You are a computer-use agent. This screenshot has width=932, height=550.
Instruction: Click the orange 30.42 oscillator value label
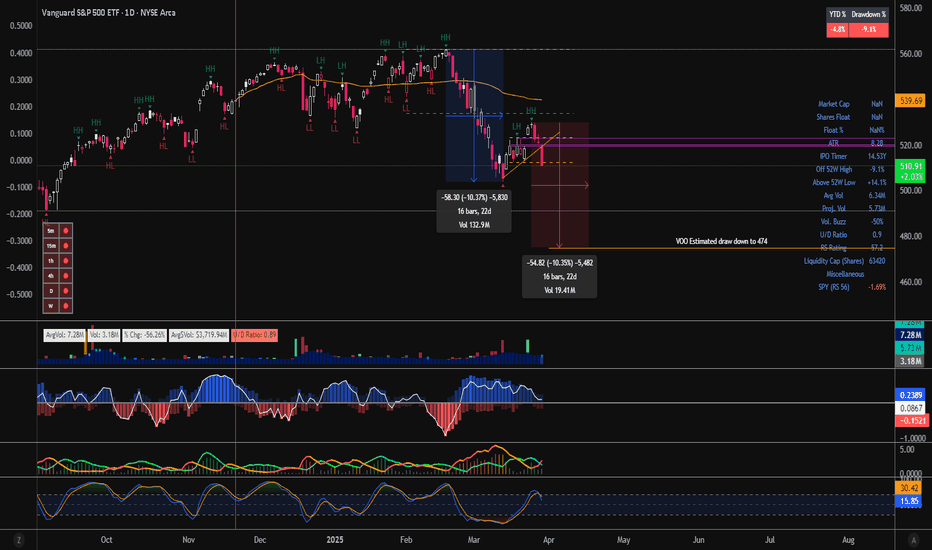pyautogui.click(x=909, y=488)
